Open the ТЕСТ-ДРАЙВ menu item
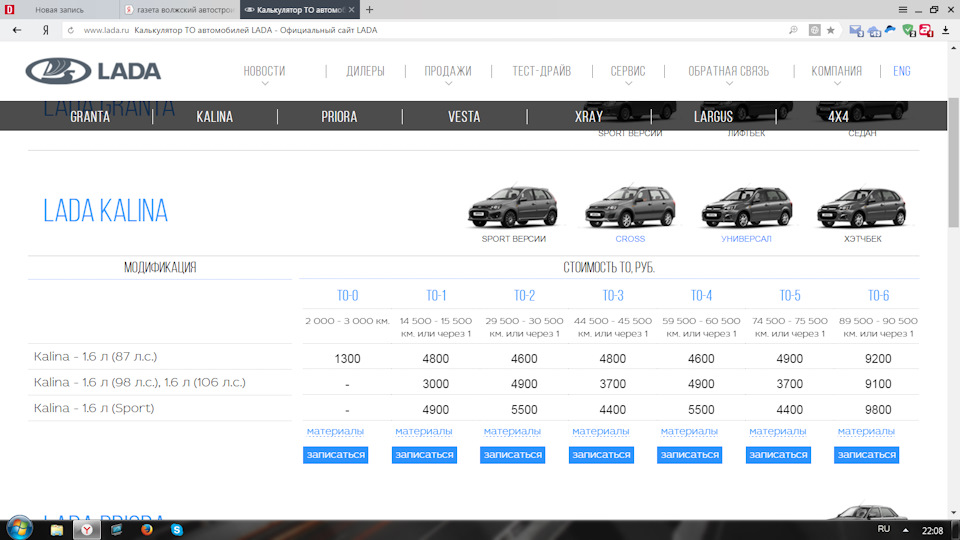This screenshot has width=960, height=540. [542, 71]
